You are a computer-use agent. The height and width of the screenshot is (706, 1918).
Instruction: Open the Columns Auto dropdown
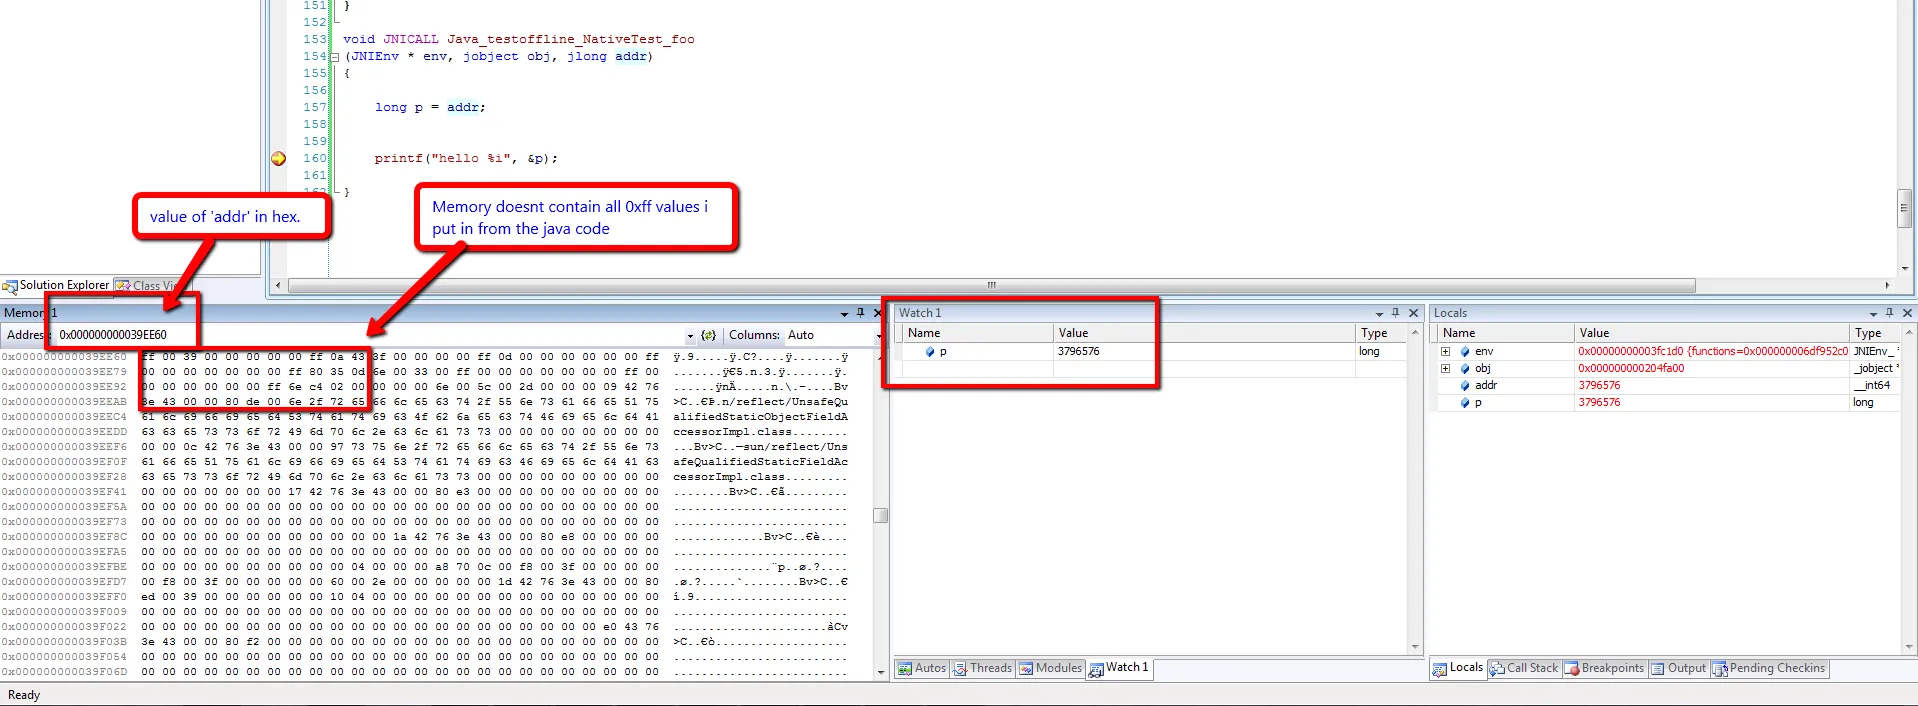(879, 336)
